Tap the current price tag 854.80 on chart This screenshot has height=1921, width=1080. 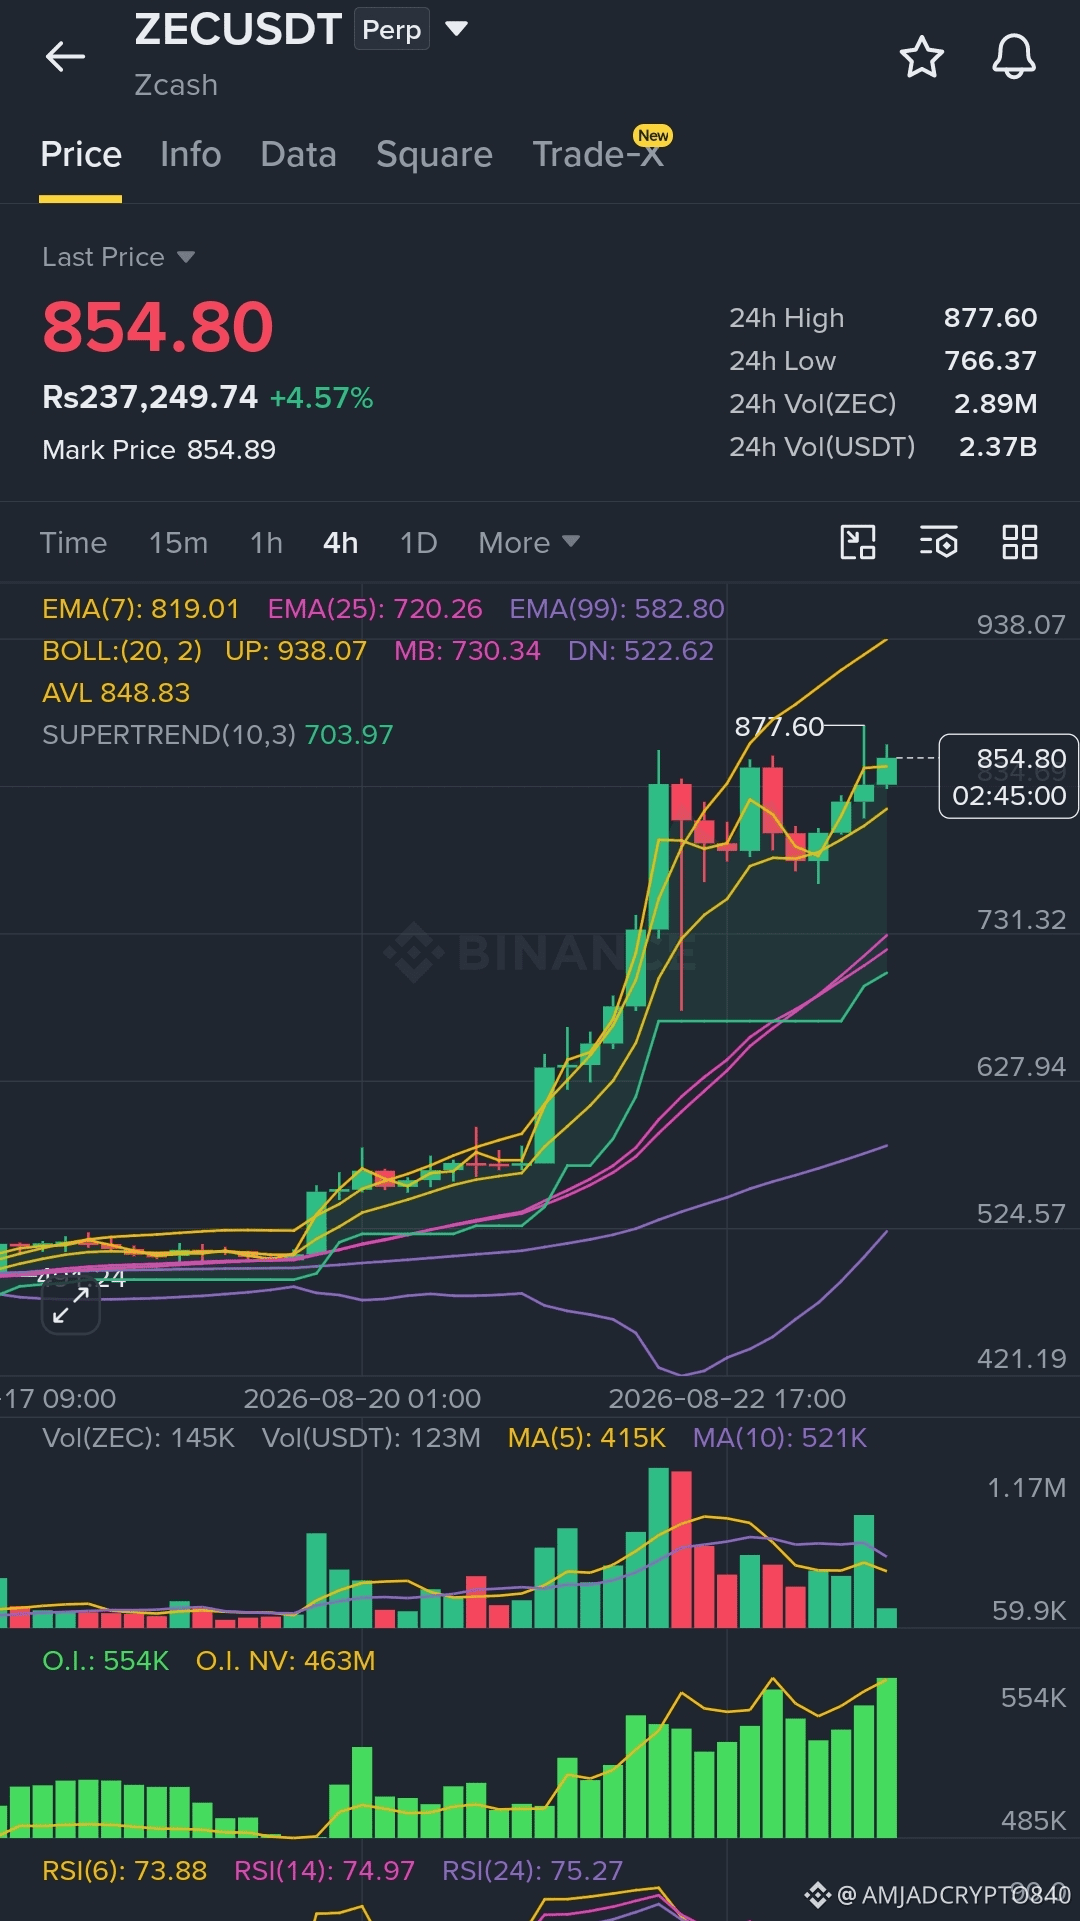1009,777
